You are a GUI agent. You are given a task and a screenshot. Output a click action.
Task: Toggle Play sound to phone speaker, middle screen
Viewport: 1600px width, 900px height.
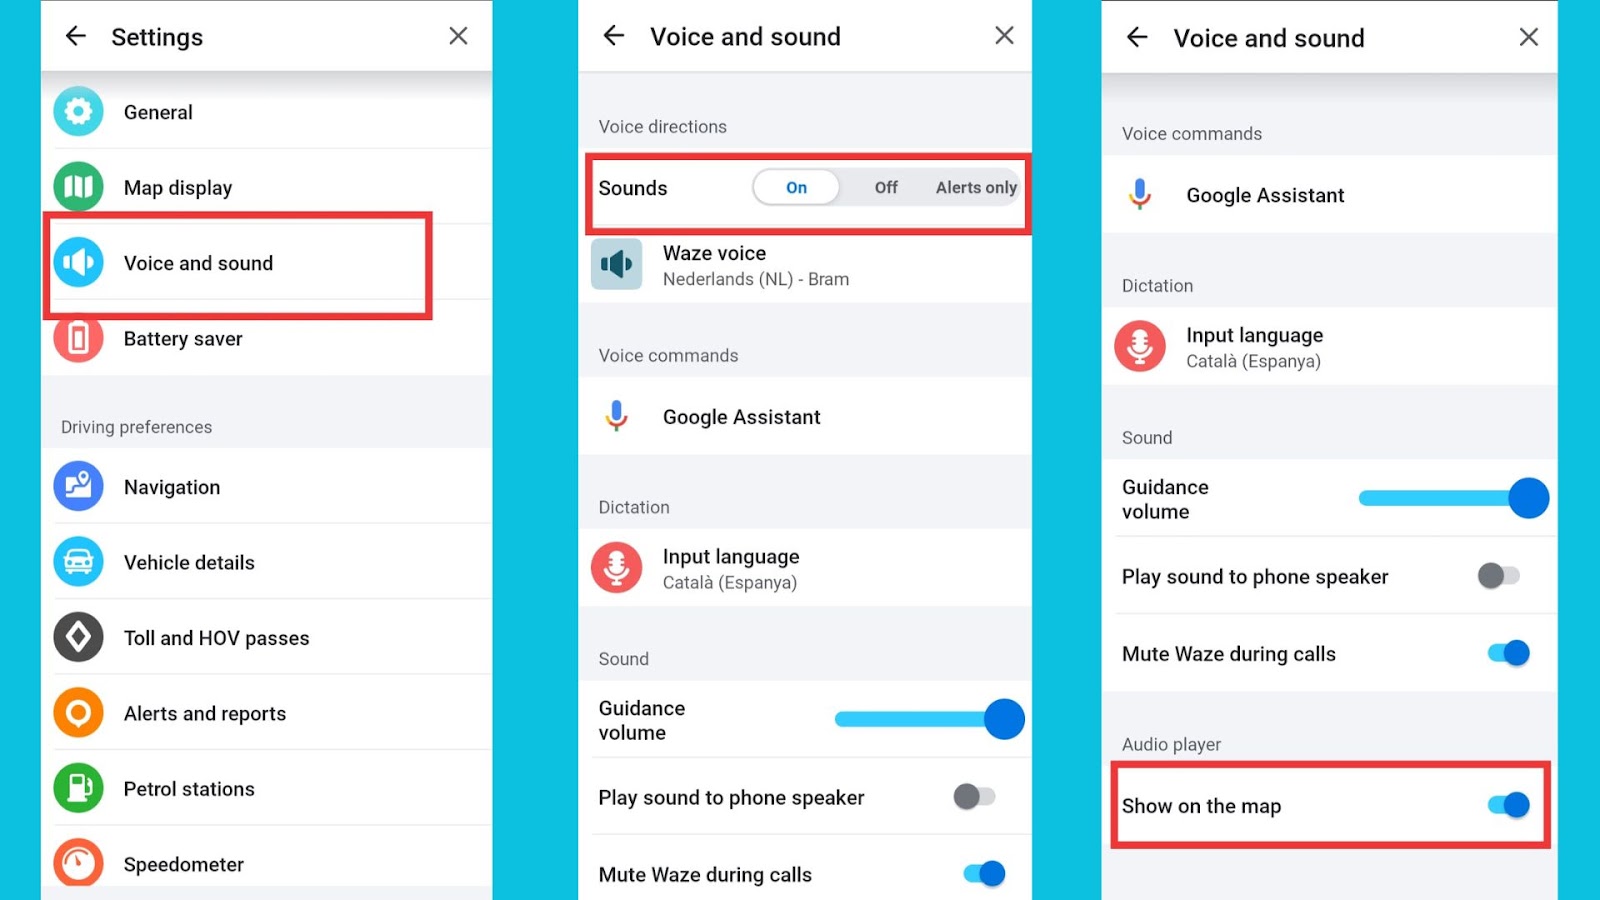point(974,797)
